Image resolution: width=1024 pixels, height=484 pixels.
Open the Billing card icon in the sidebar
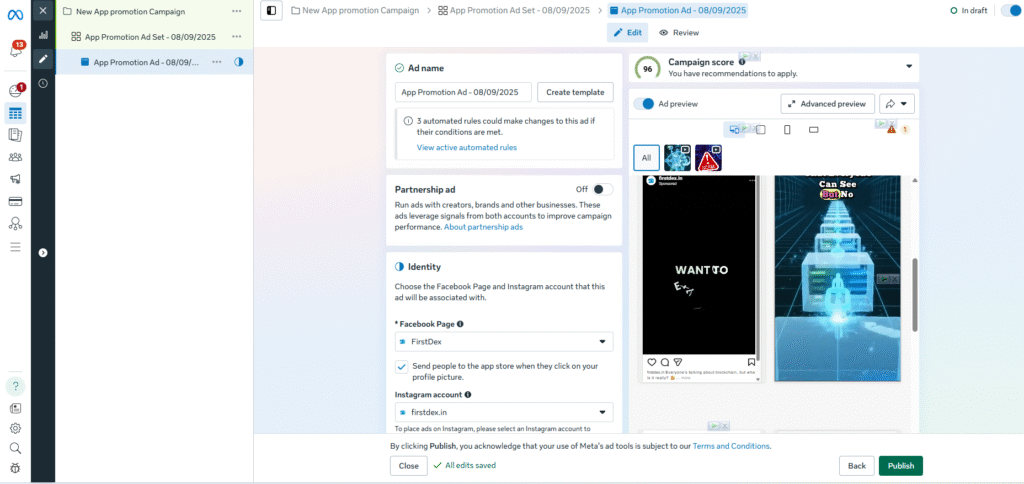click(16, 201)
